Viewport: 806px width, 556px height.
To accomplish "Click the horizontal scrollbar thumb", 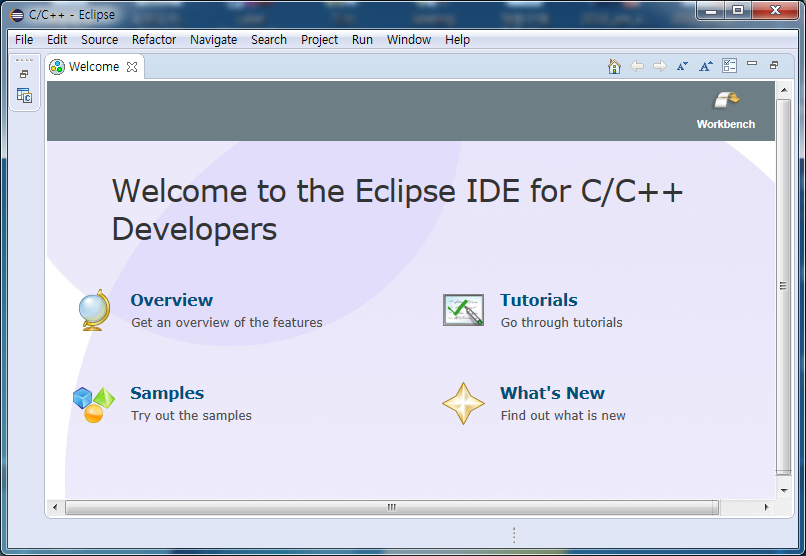I will (x=392, y=508).
